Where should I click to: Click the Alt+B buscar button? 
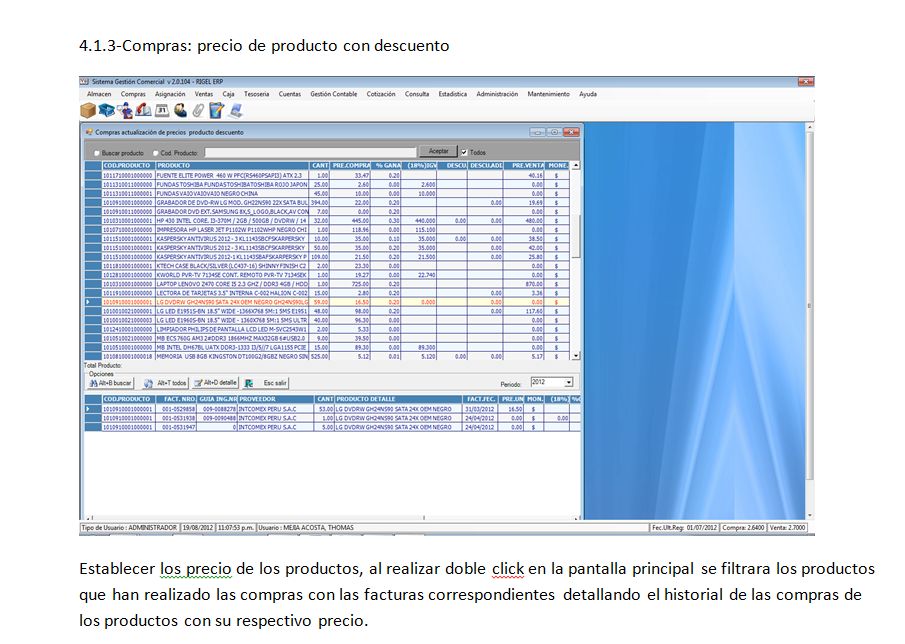tap(110, 383)
